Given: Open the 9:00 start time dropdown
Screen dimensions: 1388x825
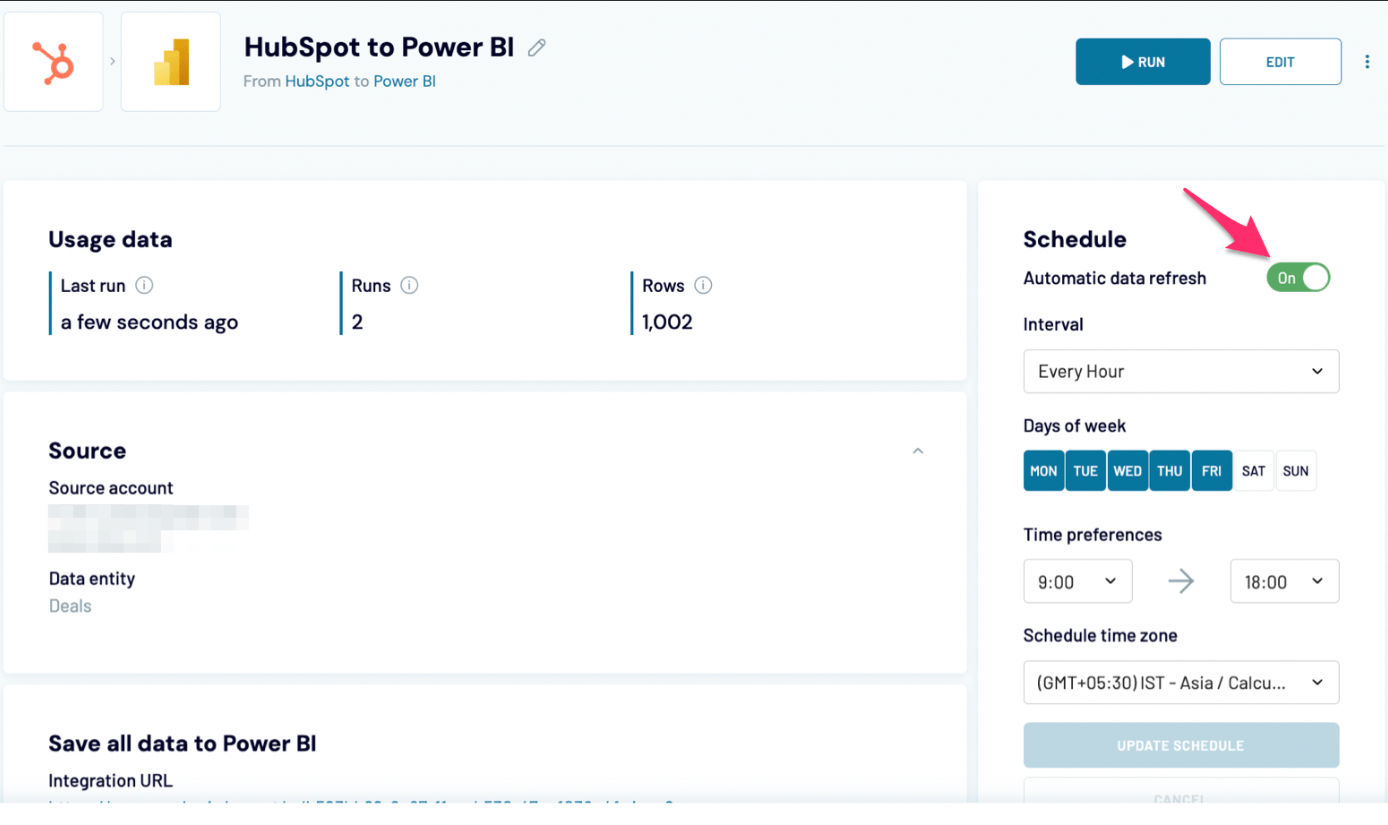Looking at the screenshot, I should coord(1078,582).
